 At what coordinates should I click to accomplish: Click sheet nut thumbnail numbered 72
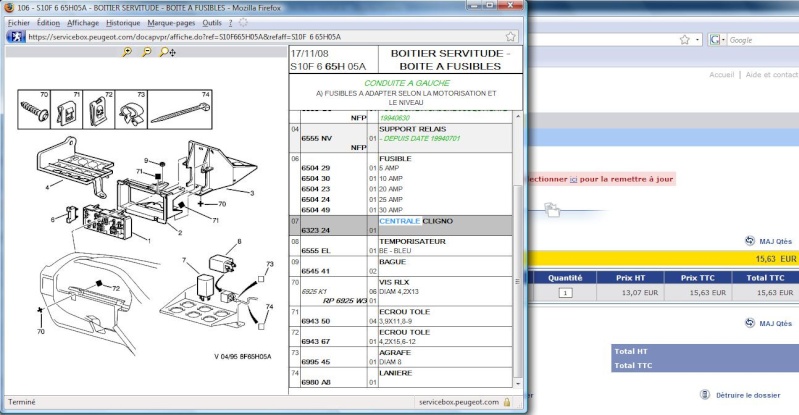pyautogui.click(x=98, y=110)
